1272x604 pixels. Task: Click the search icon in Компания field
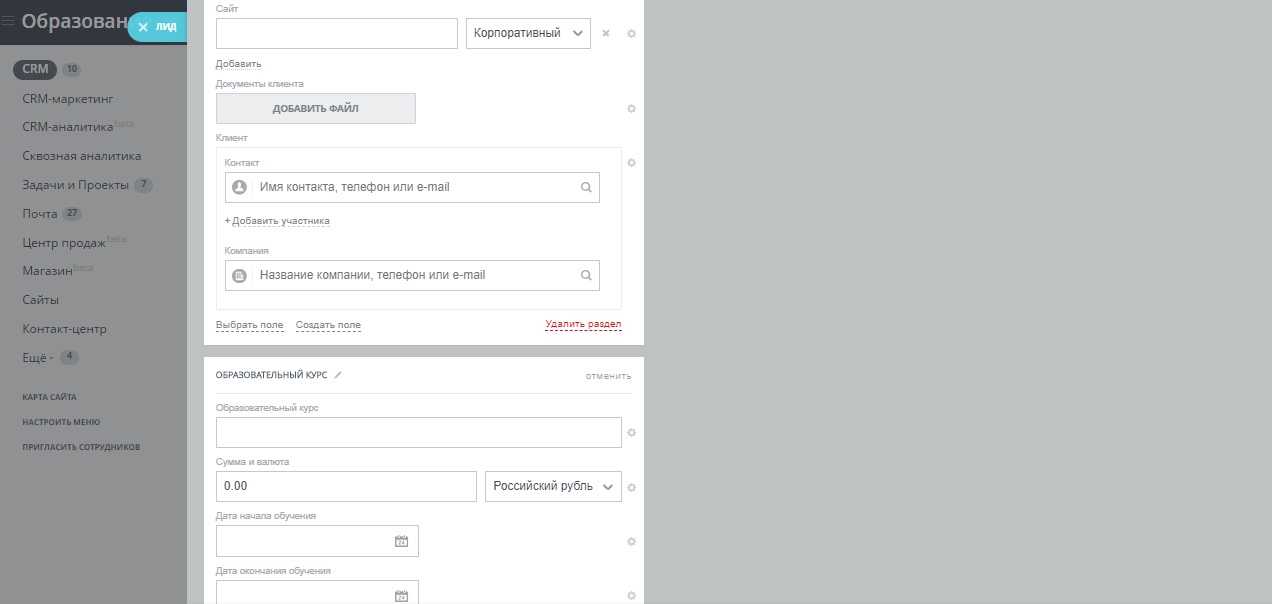tap(586, 275)
